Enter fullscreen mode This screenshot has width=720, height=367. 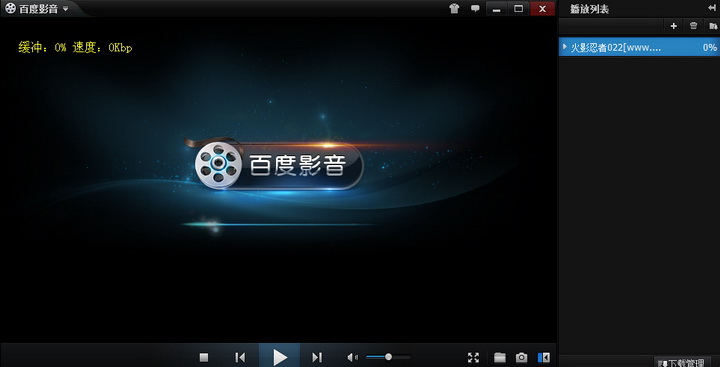click(473, 357)
